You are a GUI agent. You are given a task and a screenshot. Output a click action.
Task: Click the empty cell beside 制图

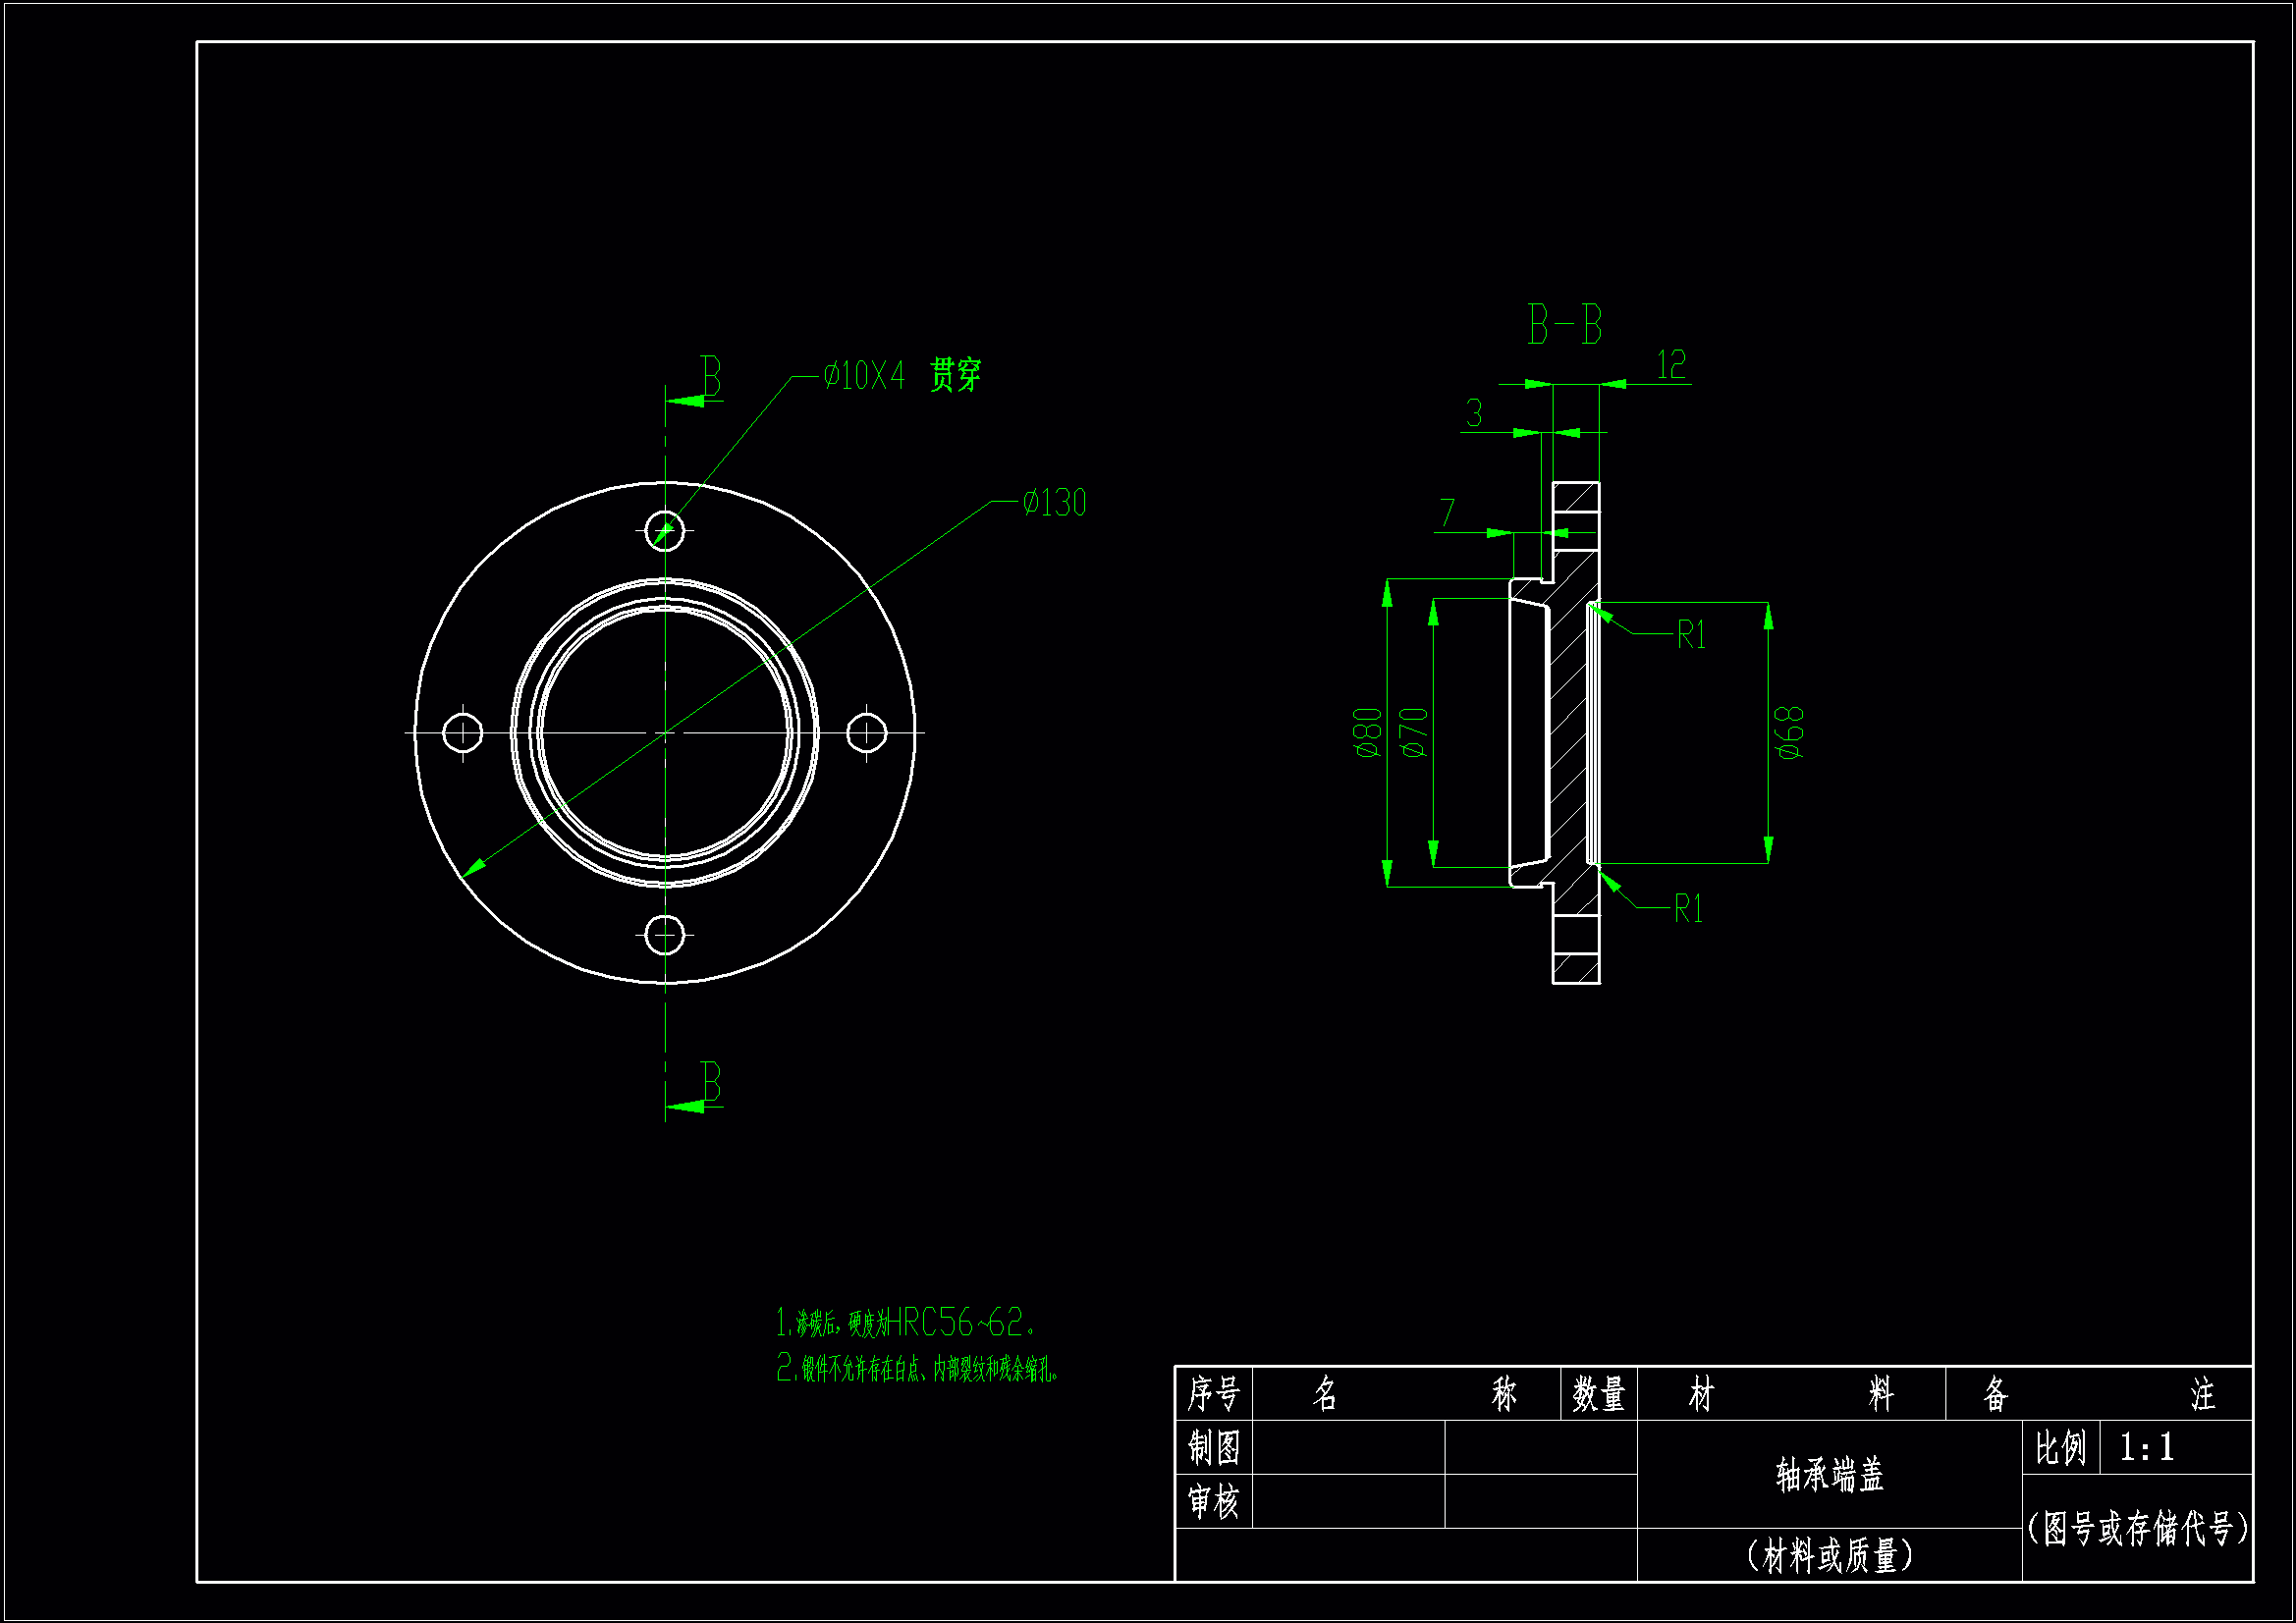1348,1447
